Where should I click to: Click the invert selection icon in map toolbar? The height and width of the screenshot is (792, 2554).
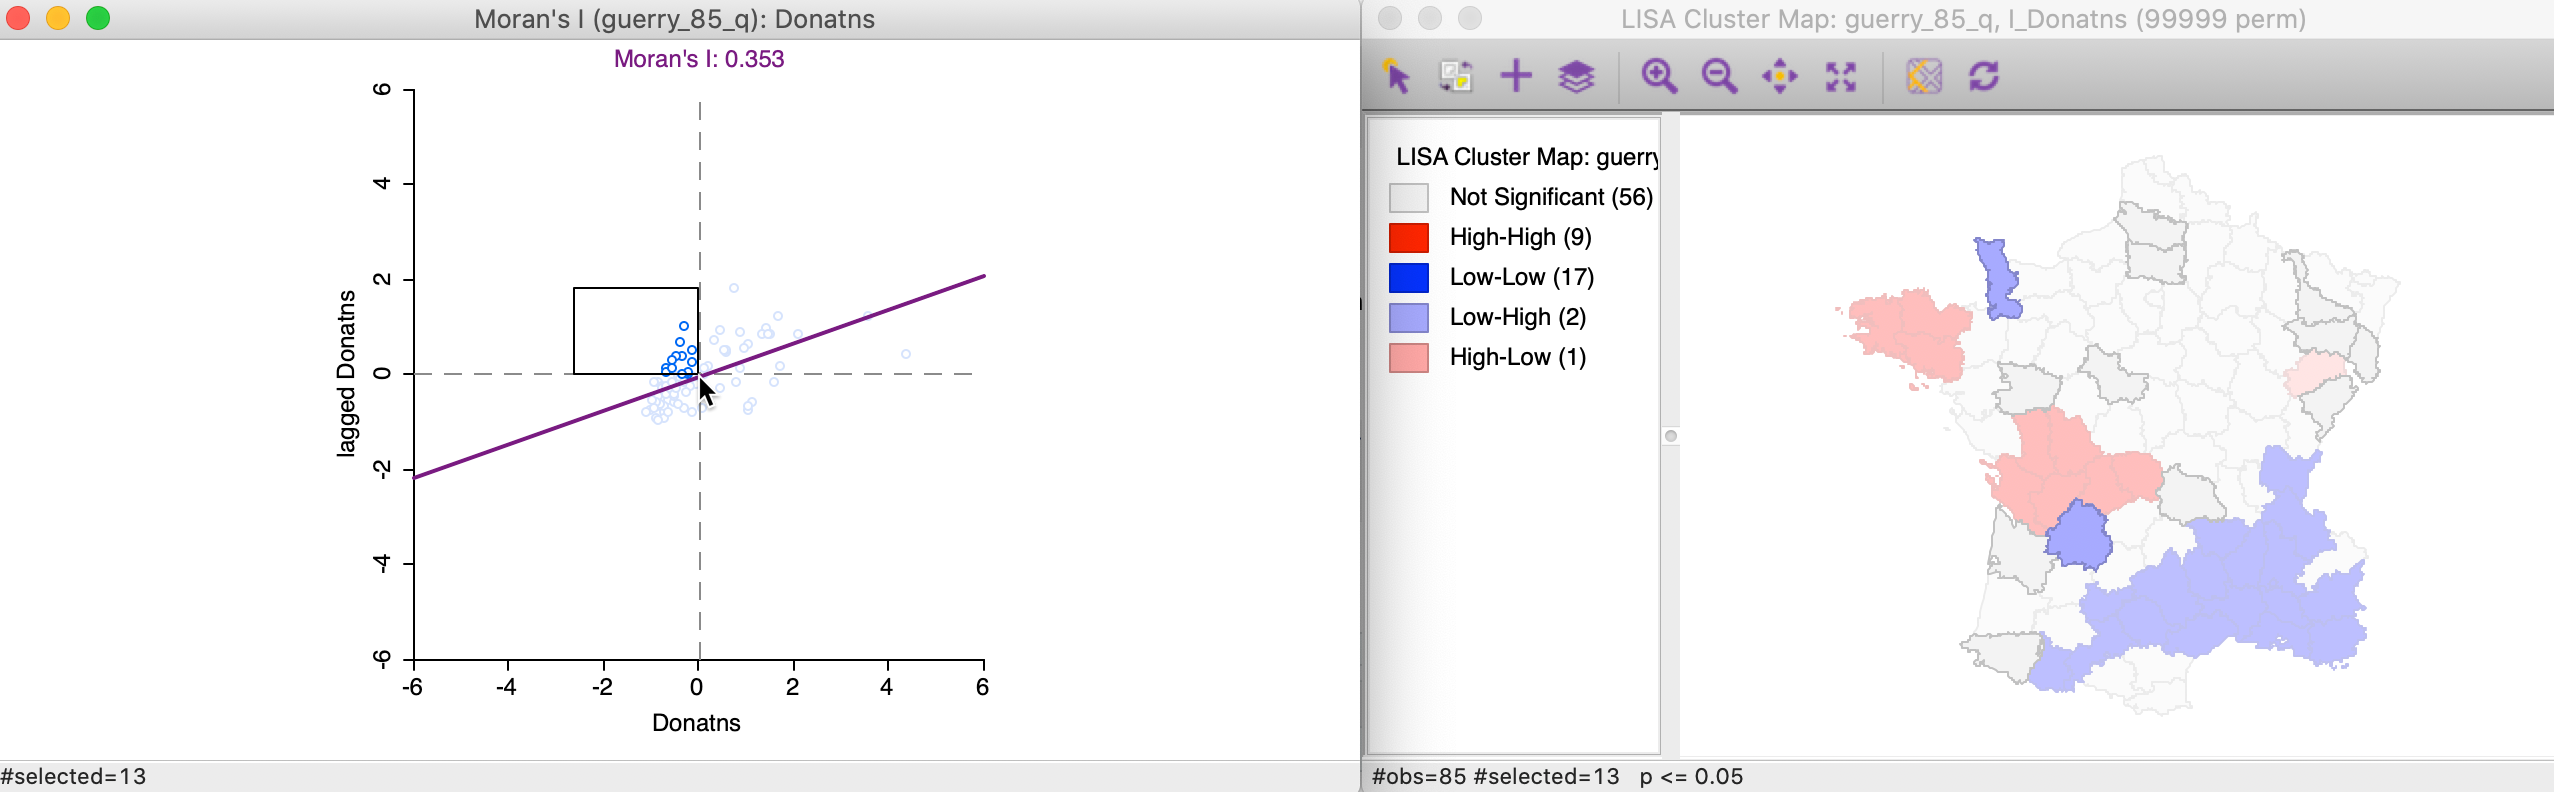[x=1456, y=76]
